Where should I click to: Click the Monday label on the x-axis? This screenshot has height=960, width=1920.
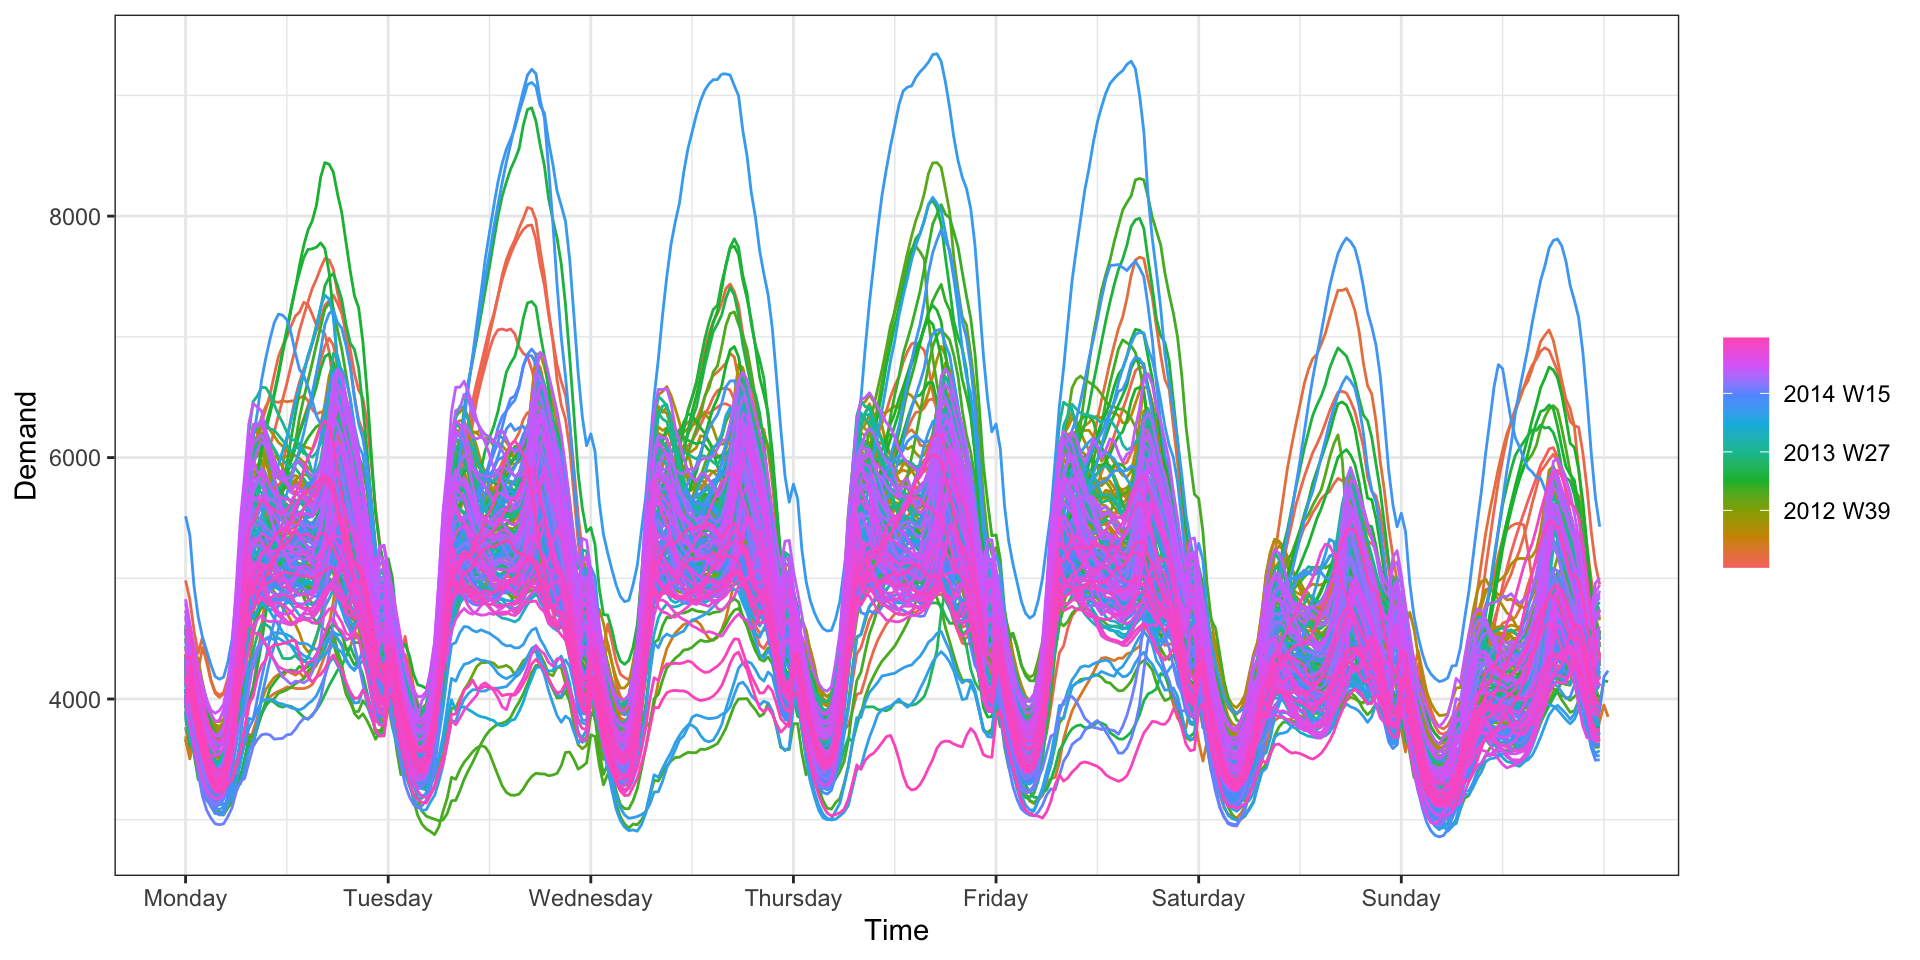(x=185, y=898)
